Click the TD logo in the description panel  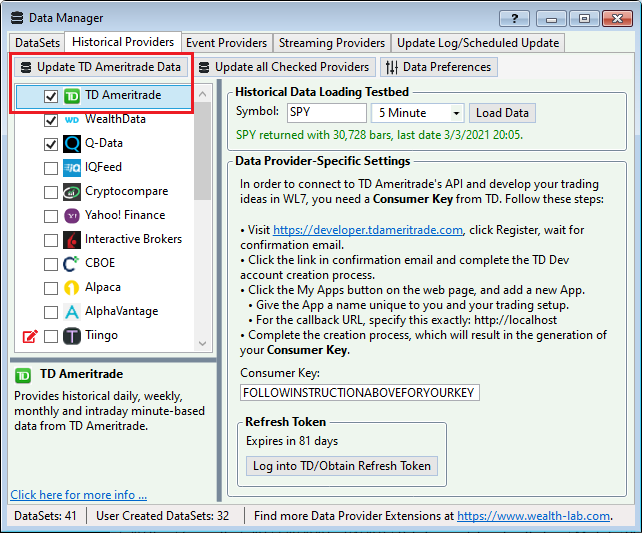pos(23,375)
